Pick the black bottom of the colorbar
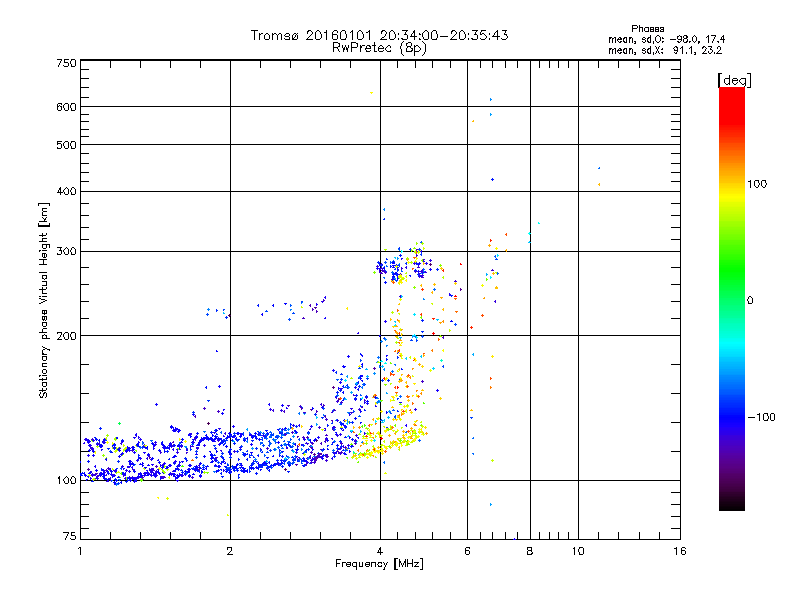Viewport: 800px width, 600px height. click(732, 503)
